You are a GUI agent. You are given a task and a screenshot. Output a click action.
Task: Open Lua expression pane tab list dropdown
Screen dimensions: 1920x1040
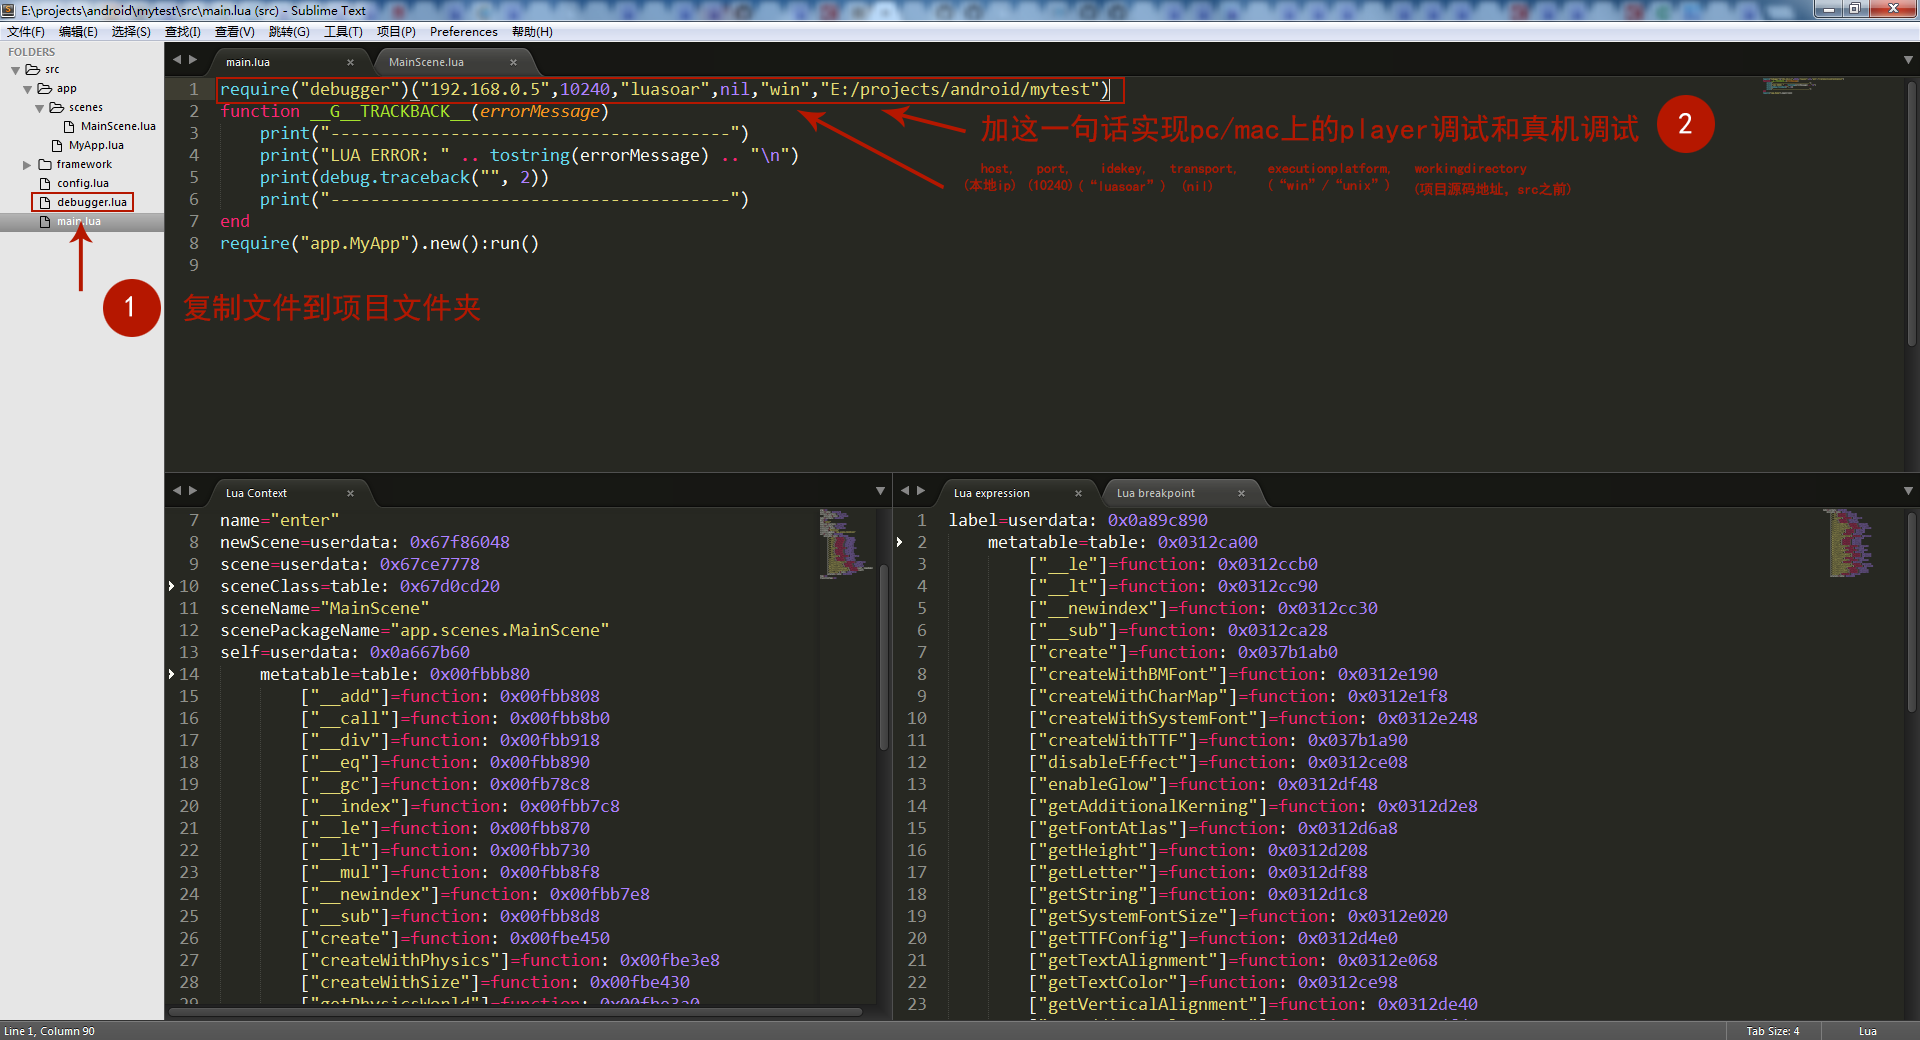[1908, 491]
